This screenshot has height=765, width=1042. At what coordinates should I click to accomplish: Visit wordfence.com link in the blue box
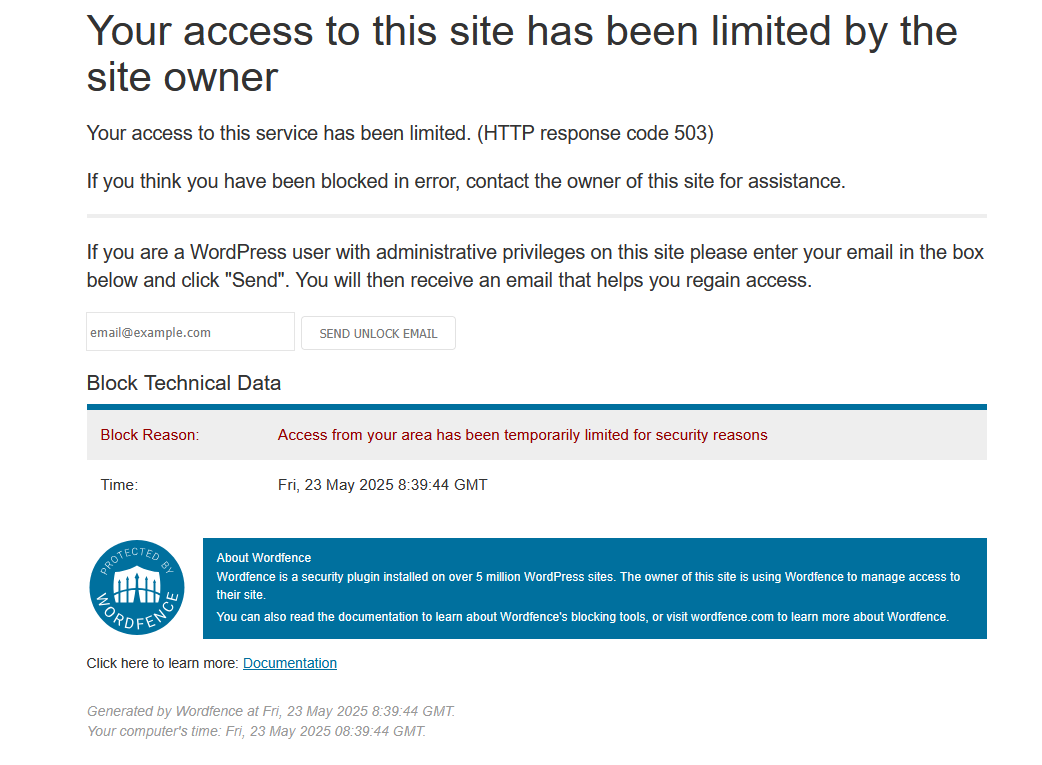pyautogui.click(x=732, y=617)
